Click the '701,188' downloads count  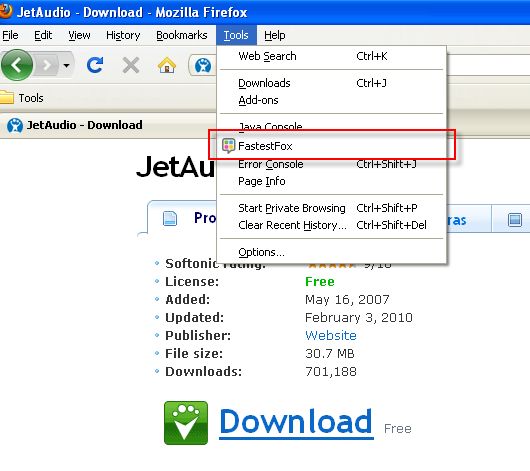331,372
